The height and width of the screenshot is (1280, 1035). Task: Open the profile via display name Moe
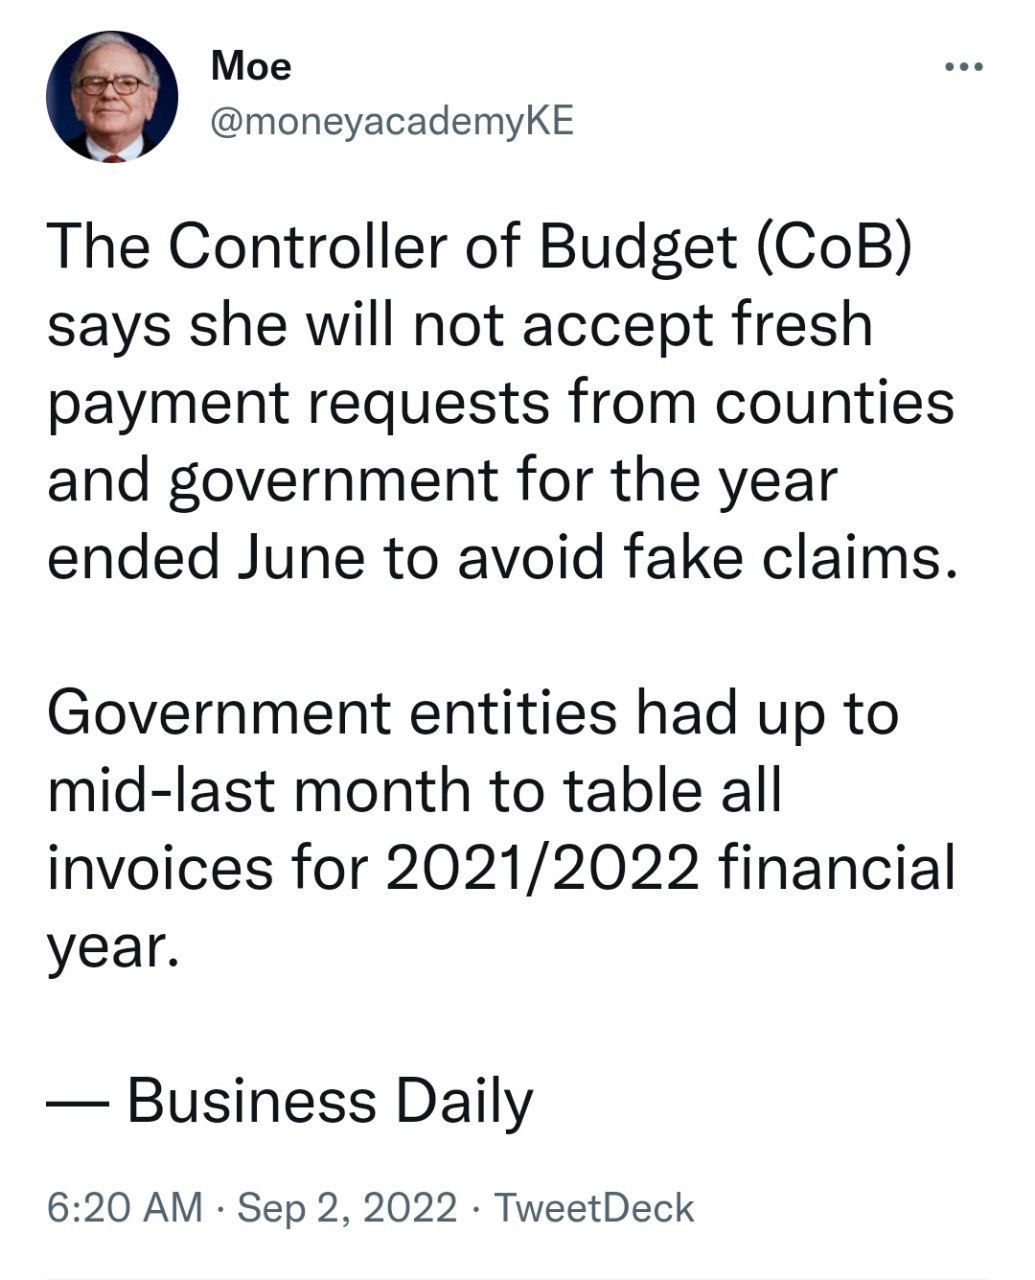point(251,66)
